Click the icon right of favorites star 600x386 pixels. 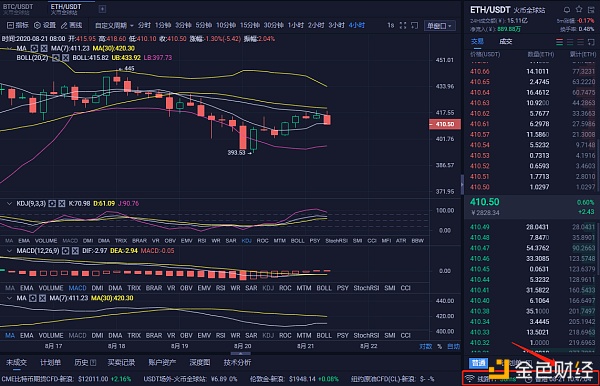(591, 10)
